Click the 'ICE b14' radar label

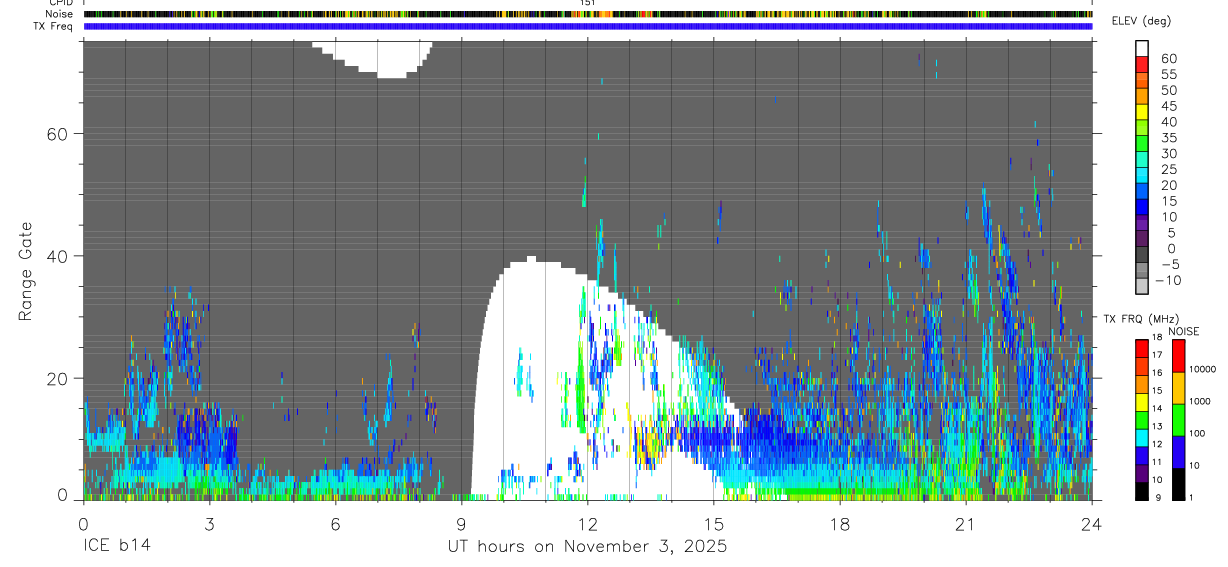tap(118, 547)
